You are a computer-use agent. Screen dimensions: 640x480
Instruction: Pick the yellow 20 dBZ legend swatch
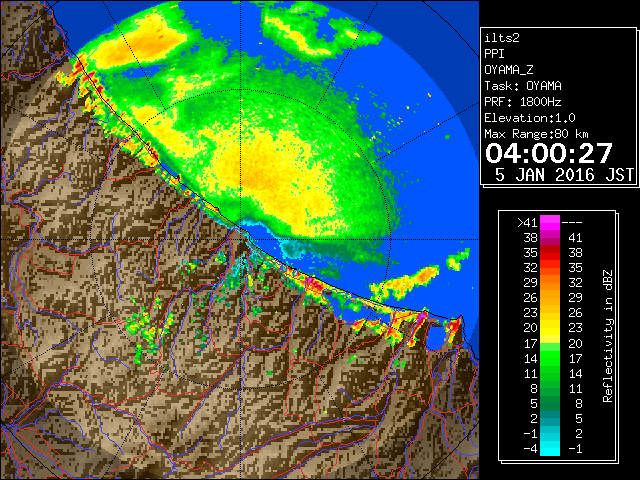(x=550, y=328)
